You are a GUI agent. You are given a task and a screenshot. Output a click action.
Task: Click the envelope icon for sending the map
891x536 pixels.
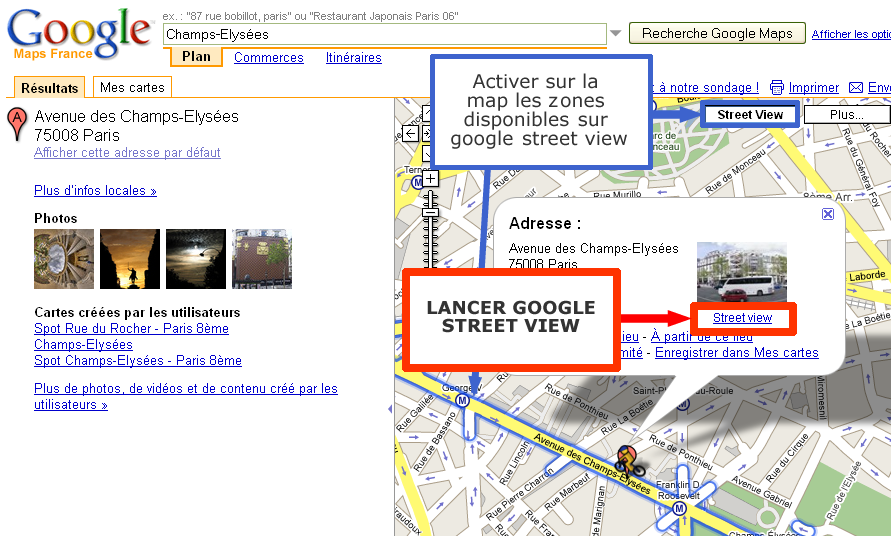pos(855,88)
